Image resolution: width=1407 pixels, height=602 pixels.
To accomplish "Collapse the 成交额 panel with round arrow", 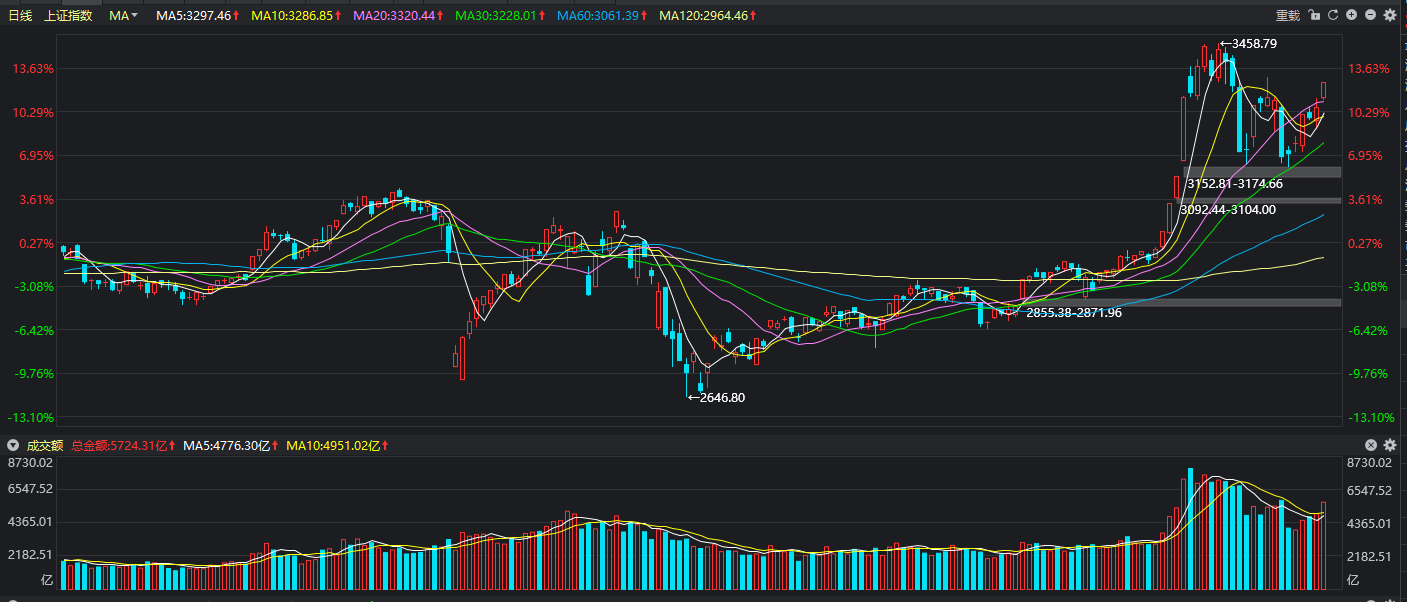I will click(x=13, y=445).
